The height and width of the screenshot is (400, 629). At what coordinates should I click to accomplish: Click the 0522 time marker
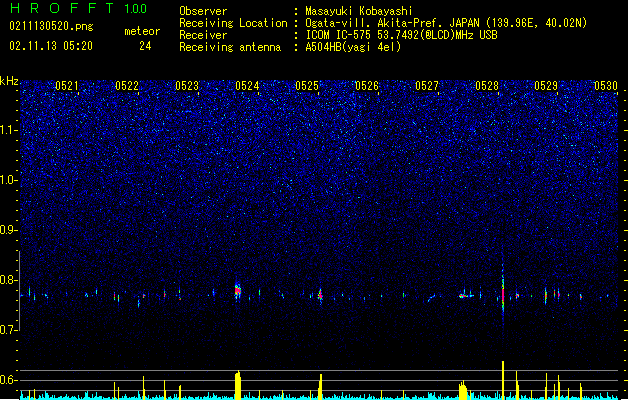(x=127, y=86)
